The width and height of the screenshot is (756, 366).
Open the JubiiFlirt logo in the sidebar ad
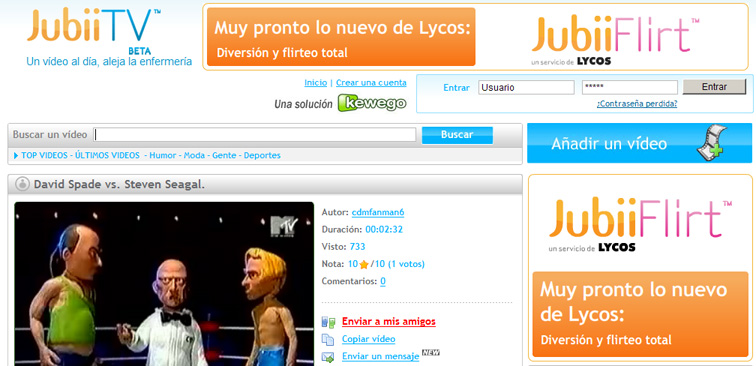(x=640, y=224)
